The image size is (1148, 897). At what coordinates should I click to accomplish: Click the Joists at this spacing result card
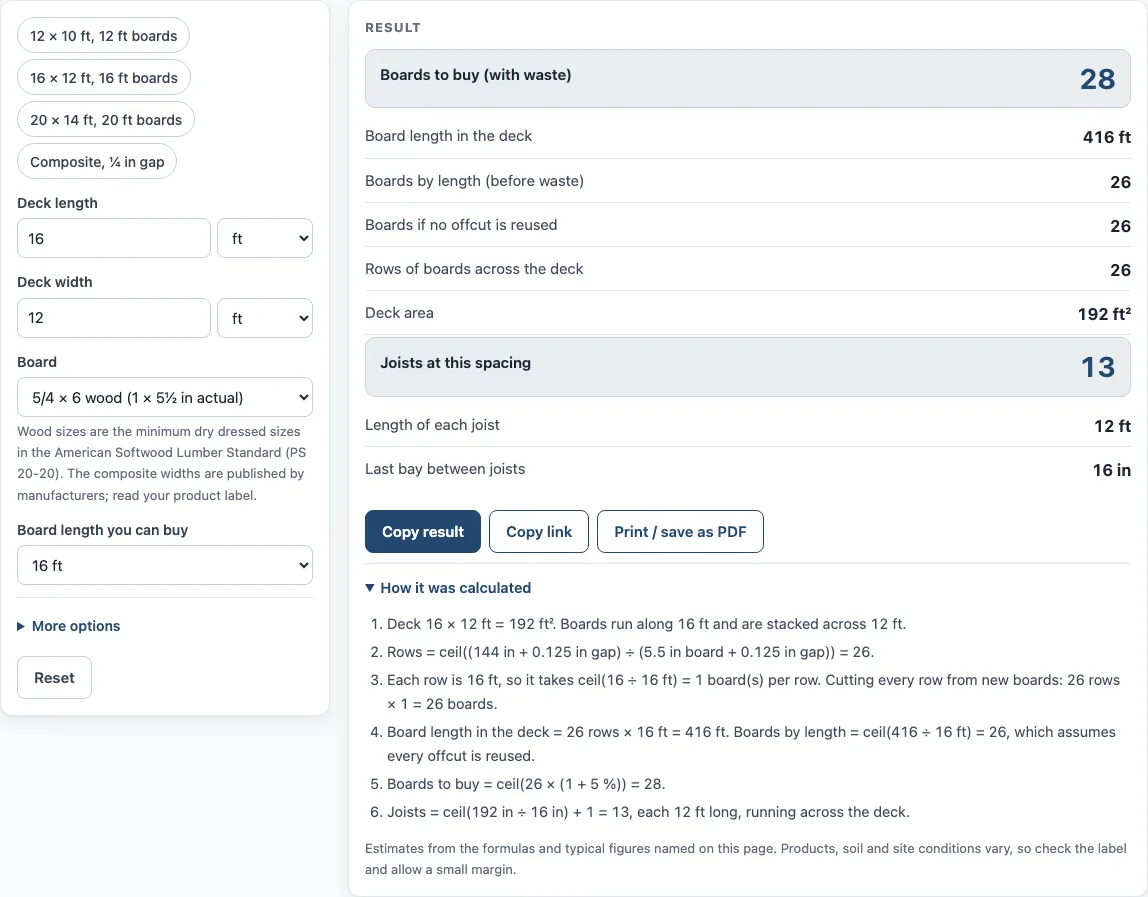[x=748, y=367]
